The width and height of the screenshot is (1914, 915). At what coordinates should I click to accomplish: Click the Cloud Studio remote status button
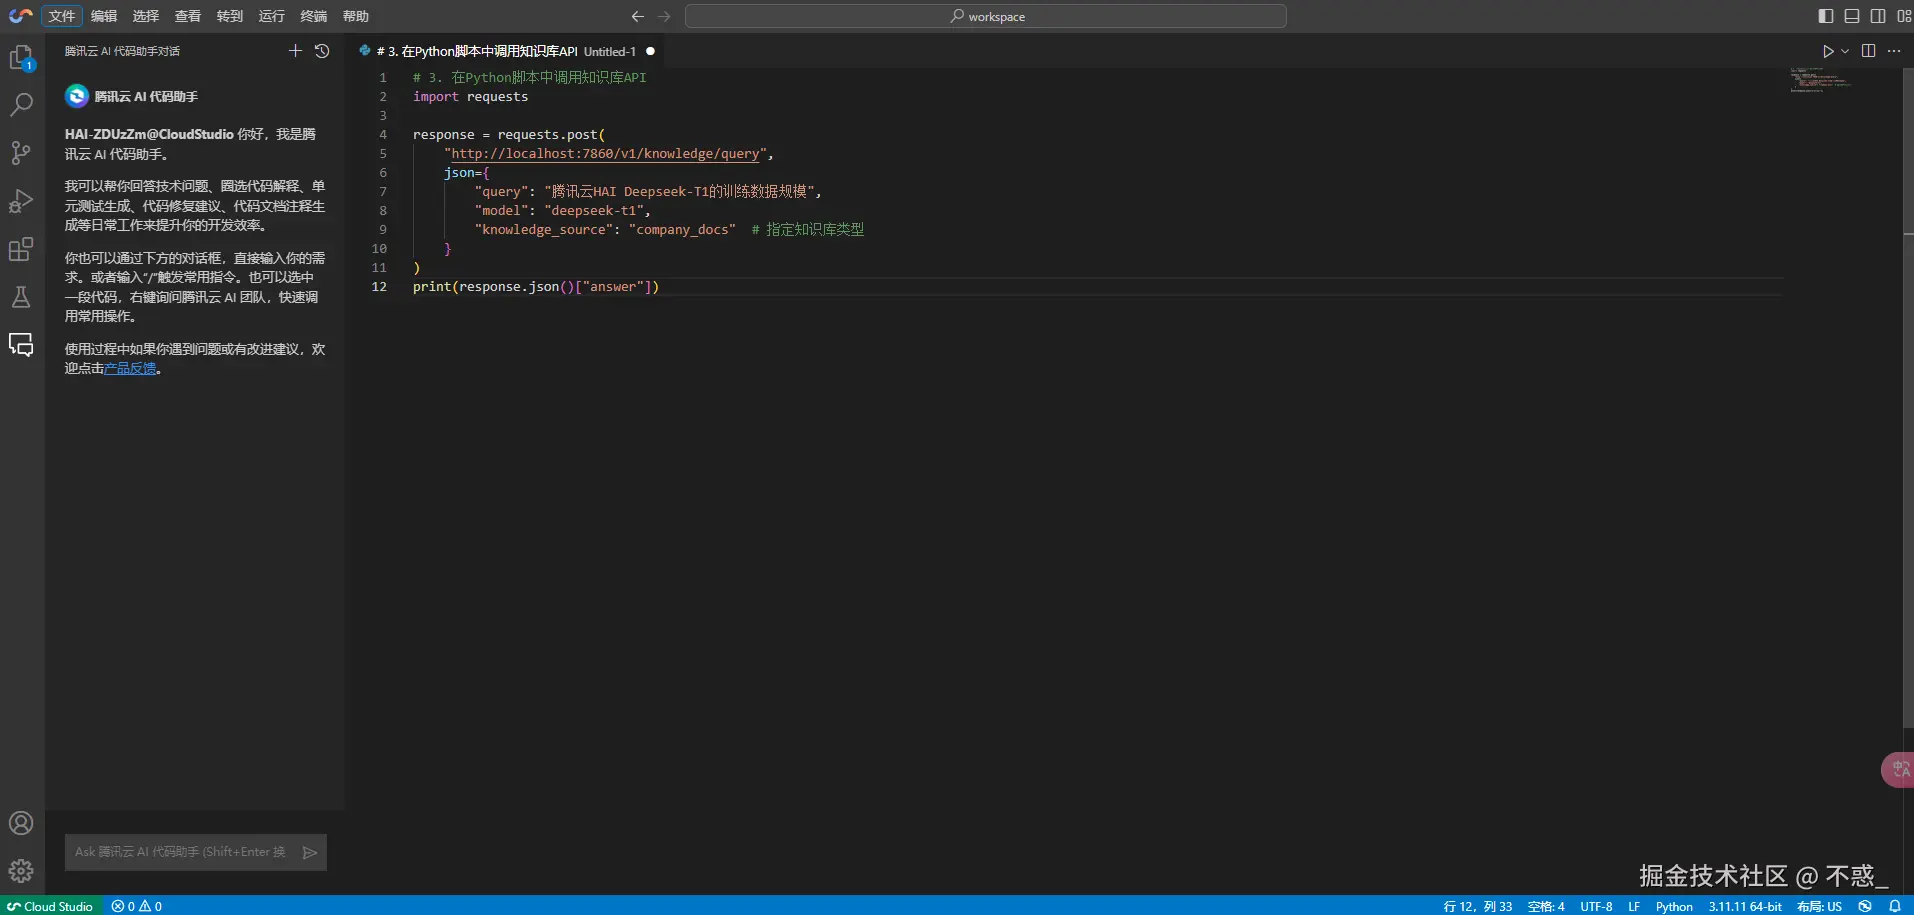coord(50,906)
